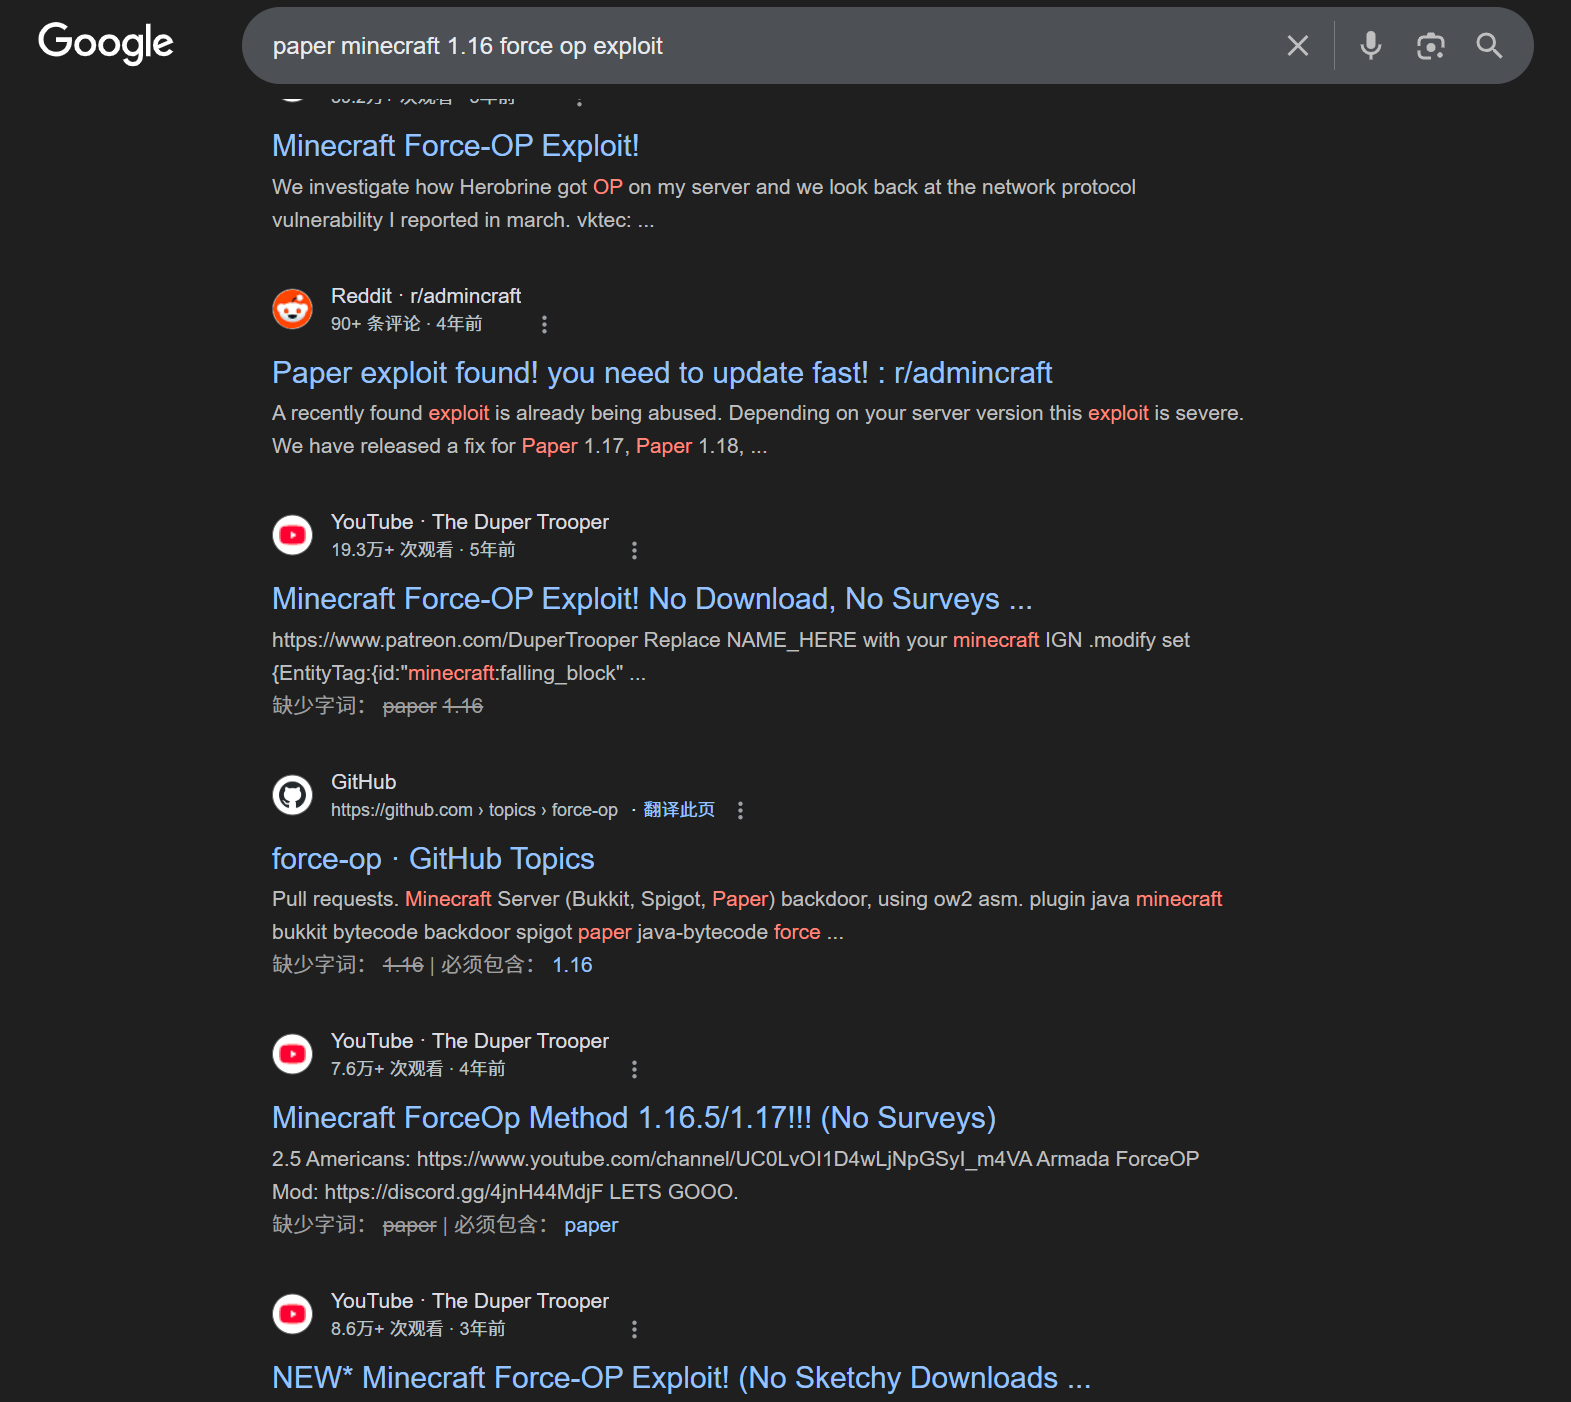The image size is (1571, 1402).
Task: Open more options for Reddit result
Action: tap(544, 324)
